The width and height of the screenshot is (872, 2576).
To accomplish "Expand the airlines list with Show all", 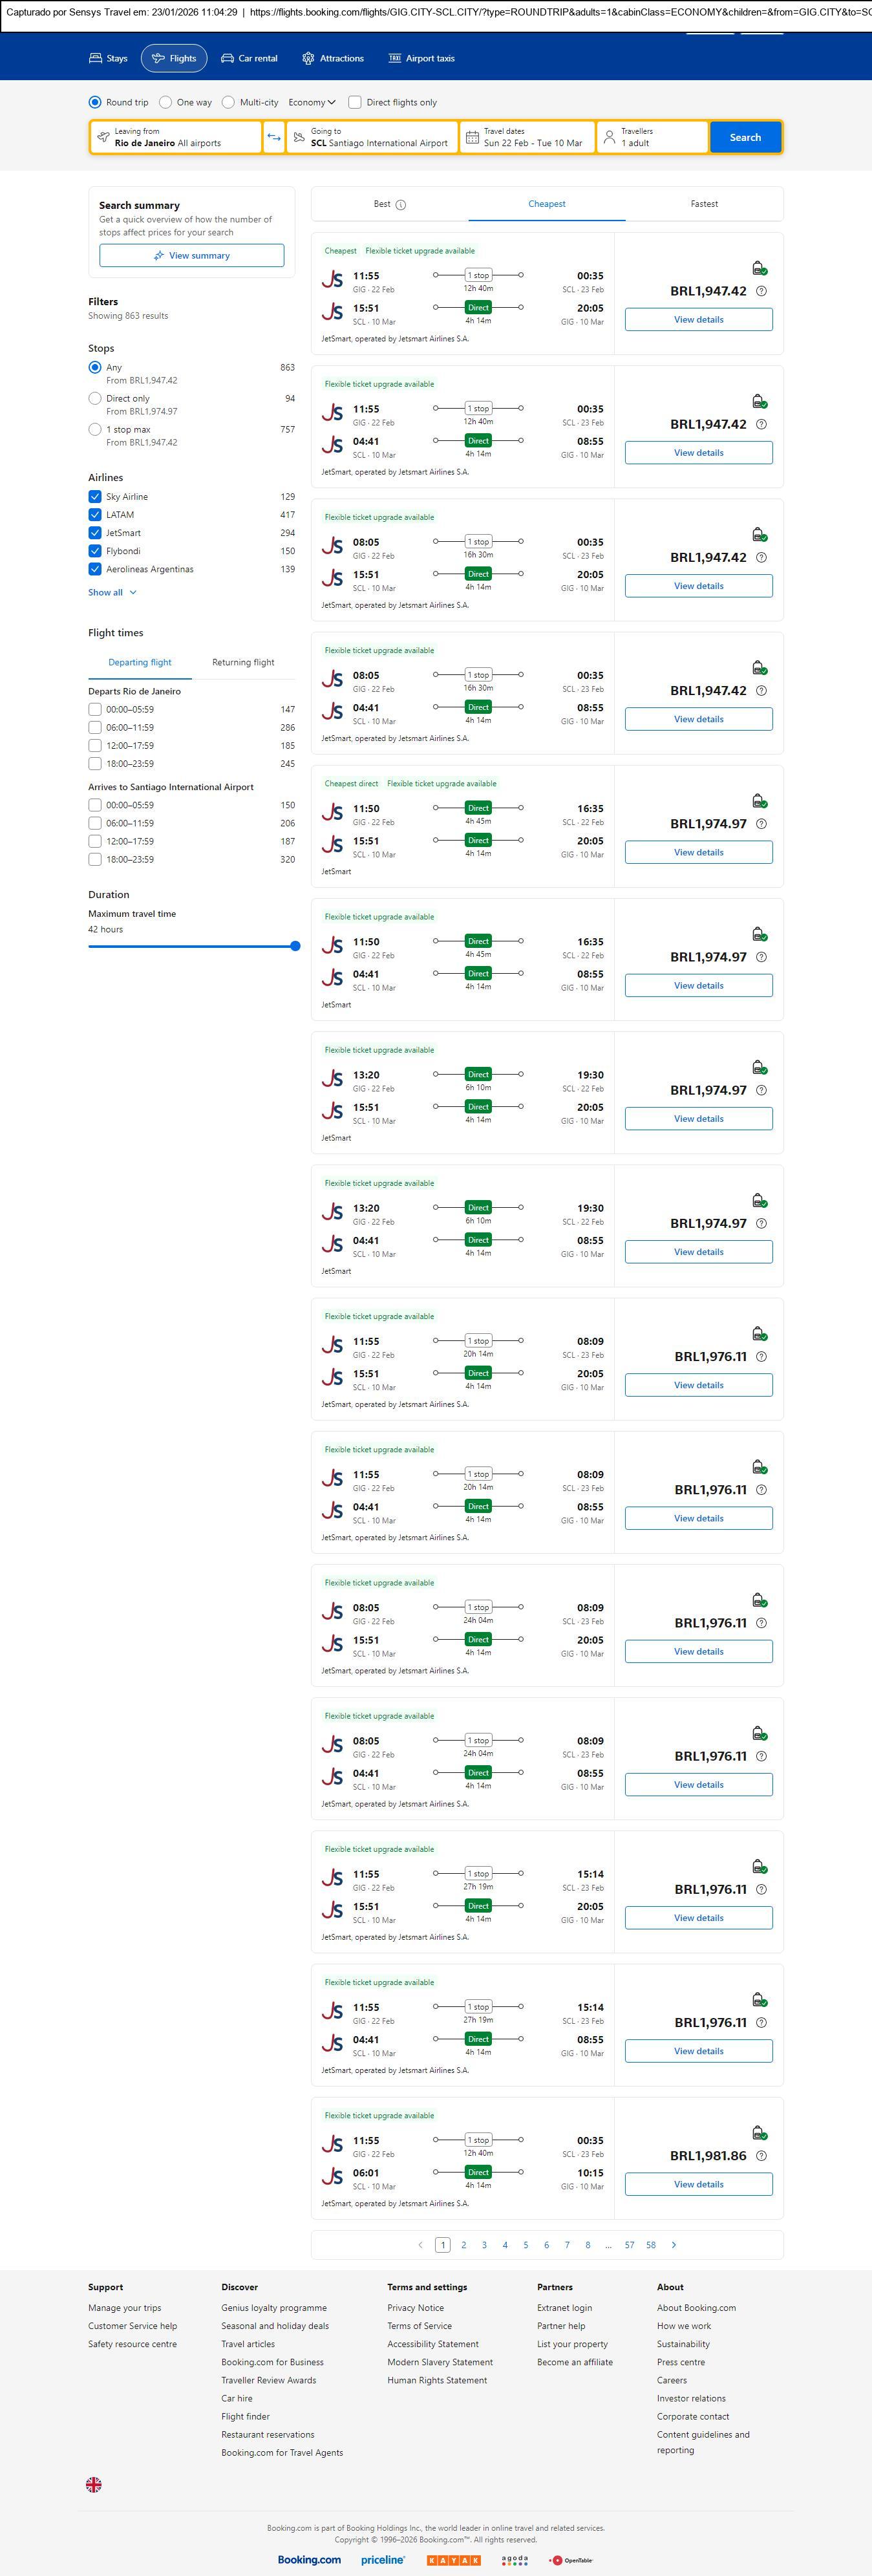I will coord(112,593).
